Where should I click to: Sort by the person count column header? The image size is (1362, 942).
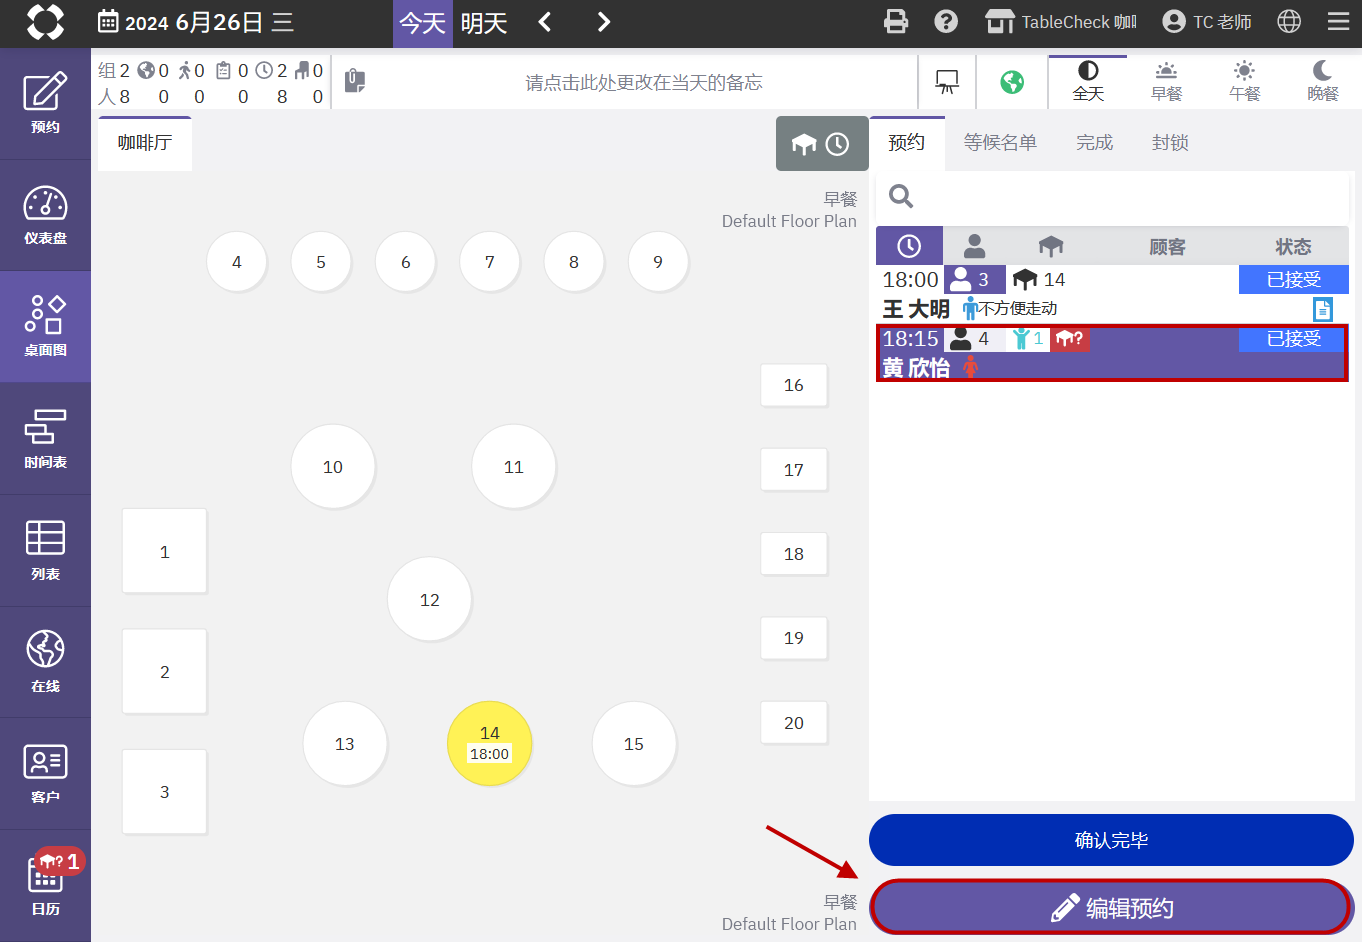point(975,246)
